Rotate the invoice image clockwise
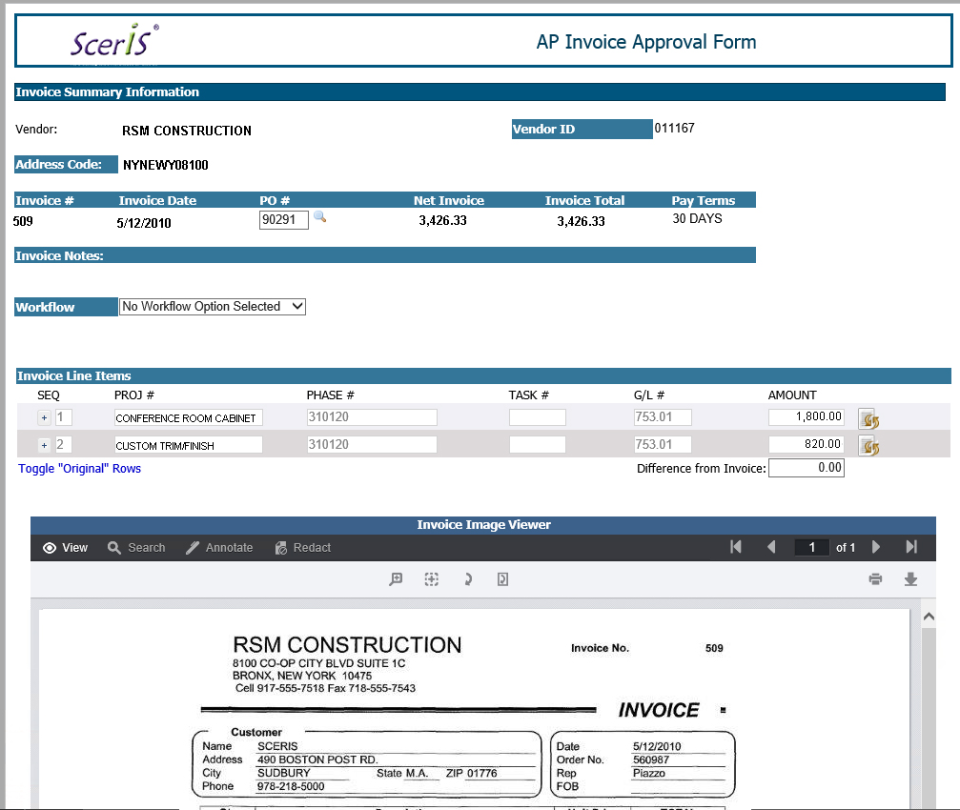960x810 pixels. [468, 579]
